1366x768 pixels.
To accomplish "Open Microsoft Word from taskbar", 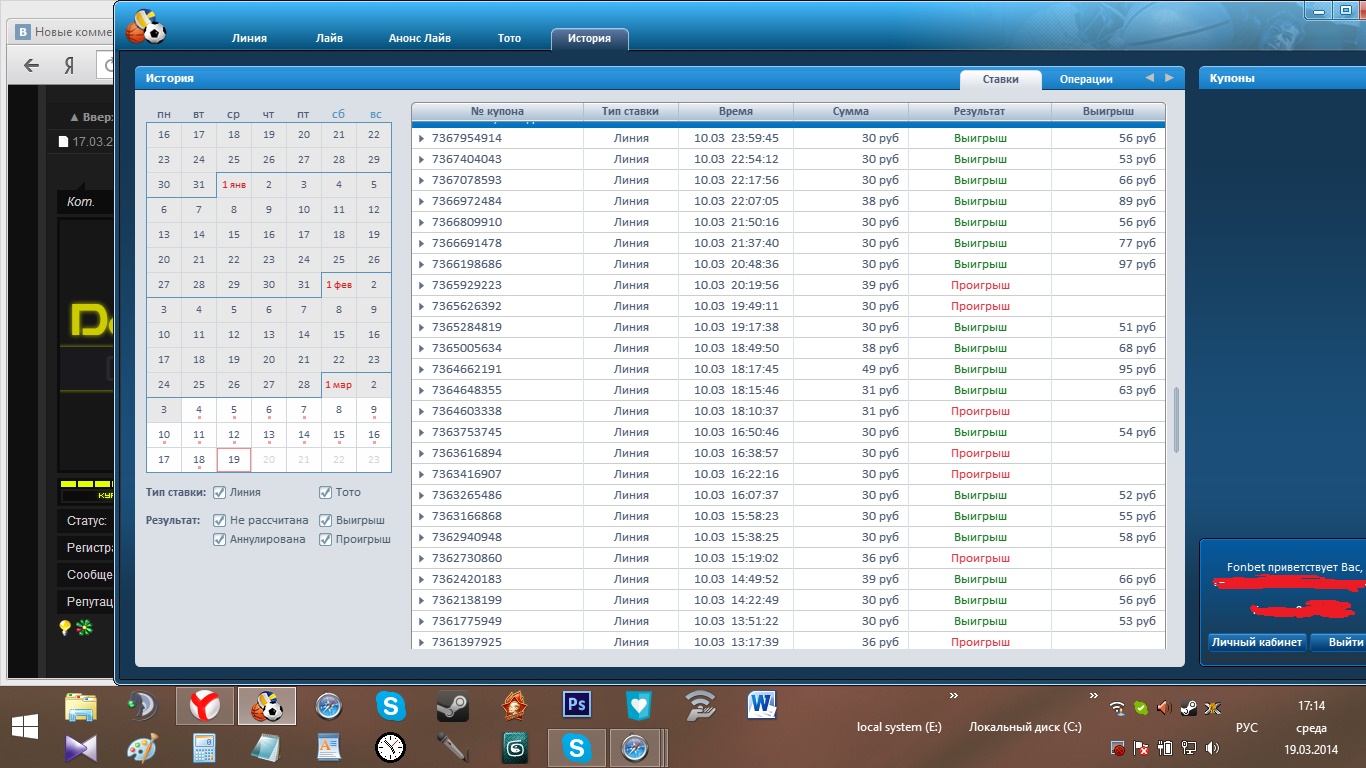I will tap(762, 706).
